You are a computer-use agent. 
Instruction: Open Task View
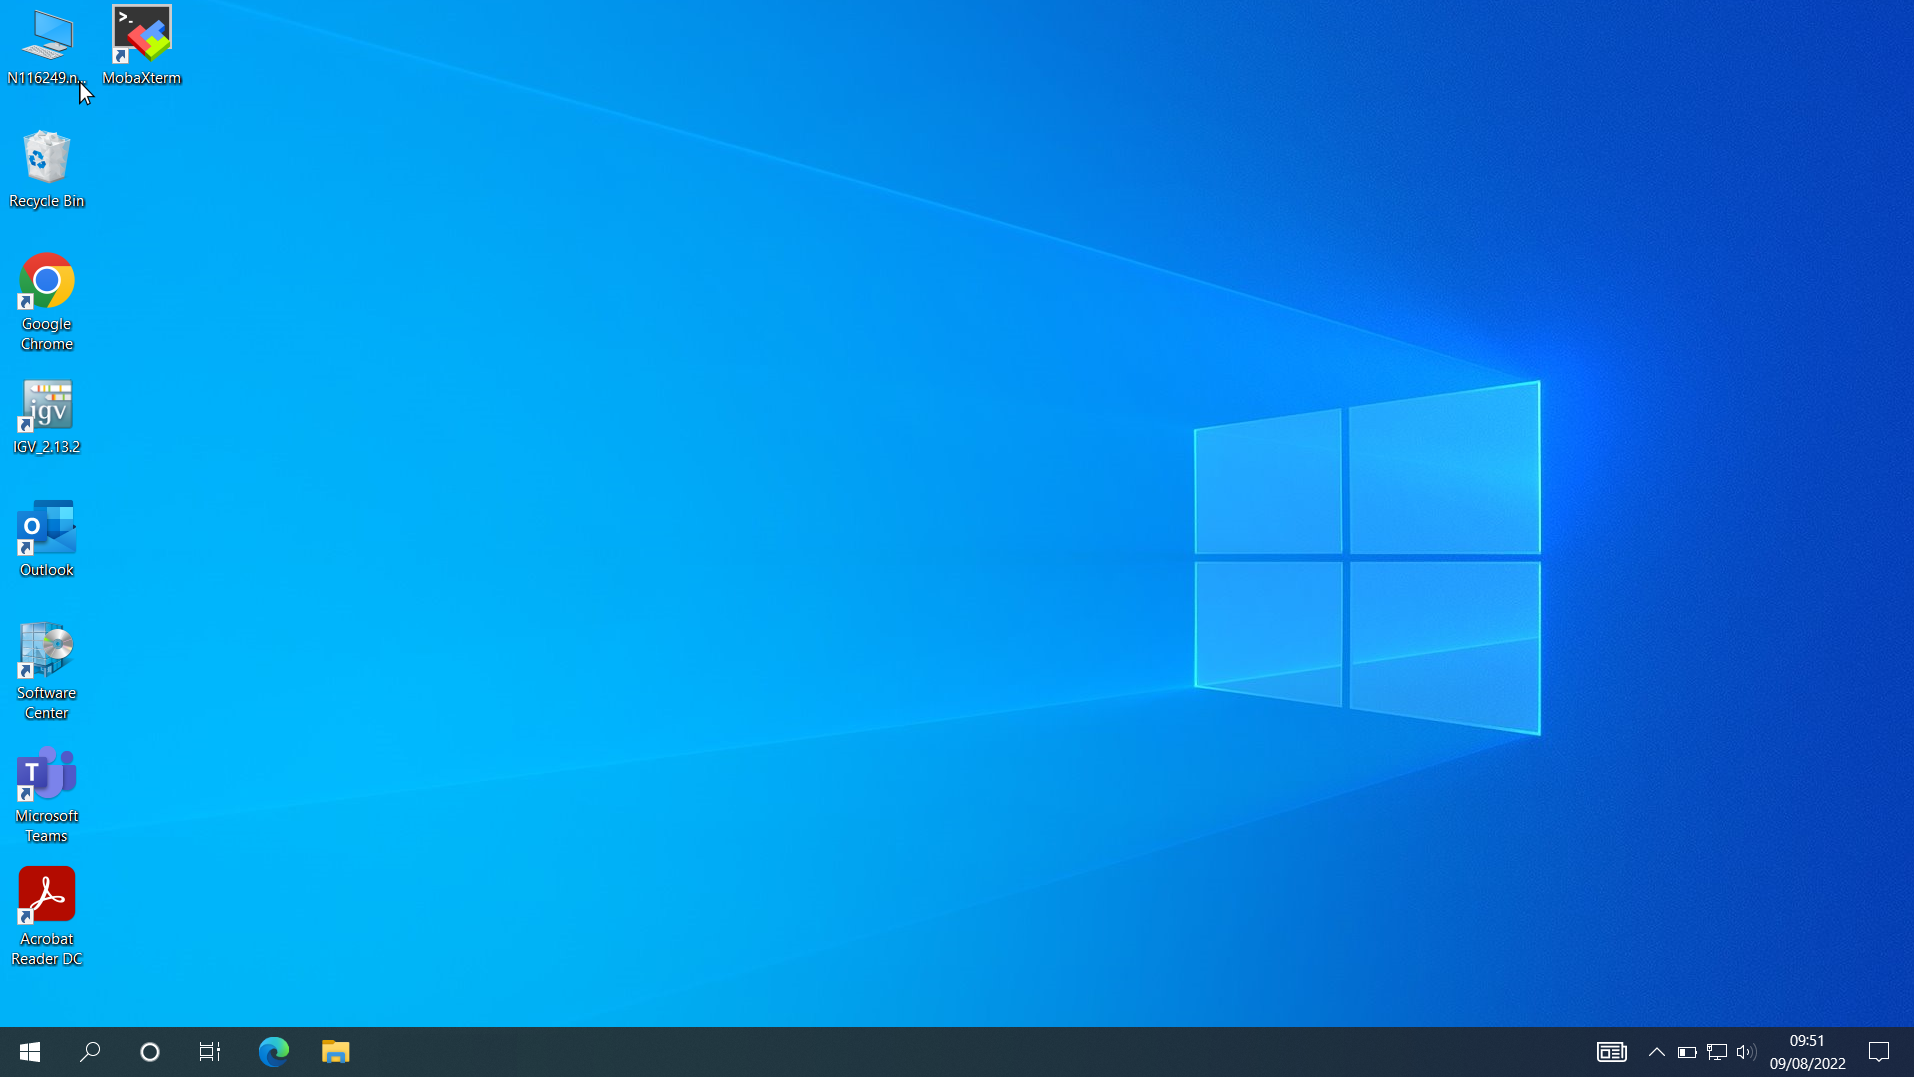pos(209,1051)
